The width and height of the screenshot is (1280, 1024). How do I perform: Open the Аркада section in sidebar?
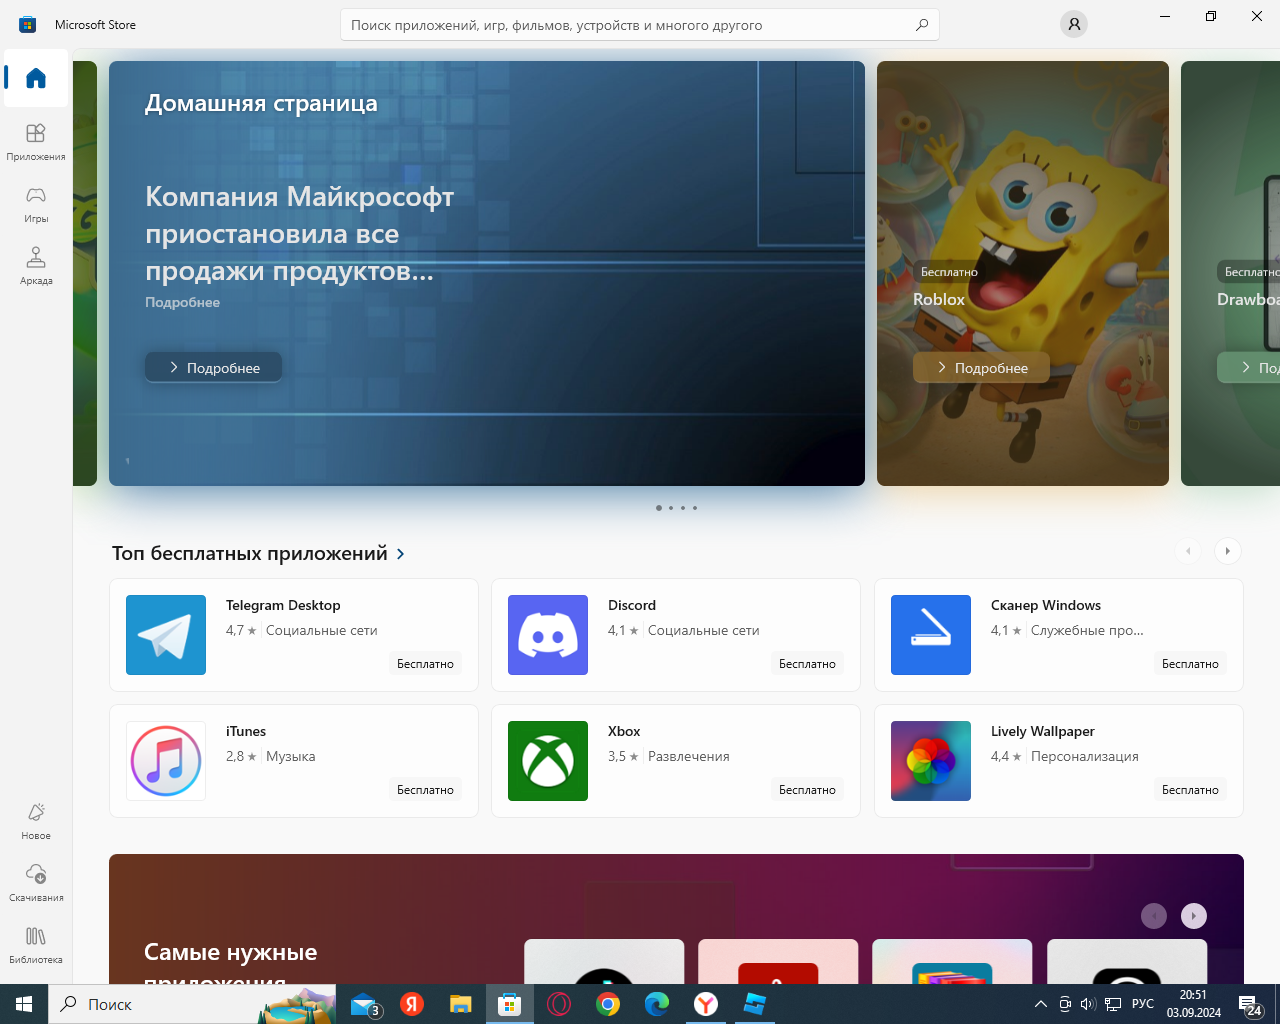tap(36, 266)
